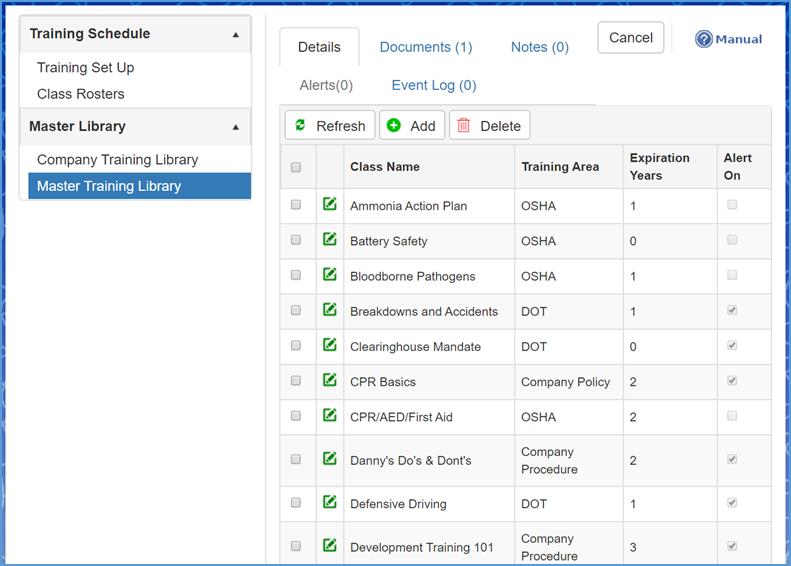Edit the Danny's Do's & Dont's row
Image resolution: width=791 pixels, height=566 pixels.
(329, 459)
